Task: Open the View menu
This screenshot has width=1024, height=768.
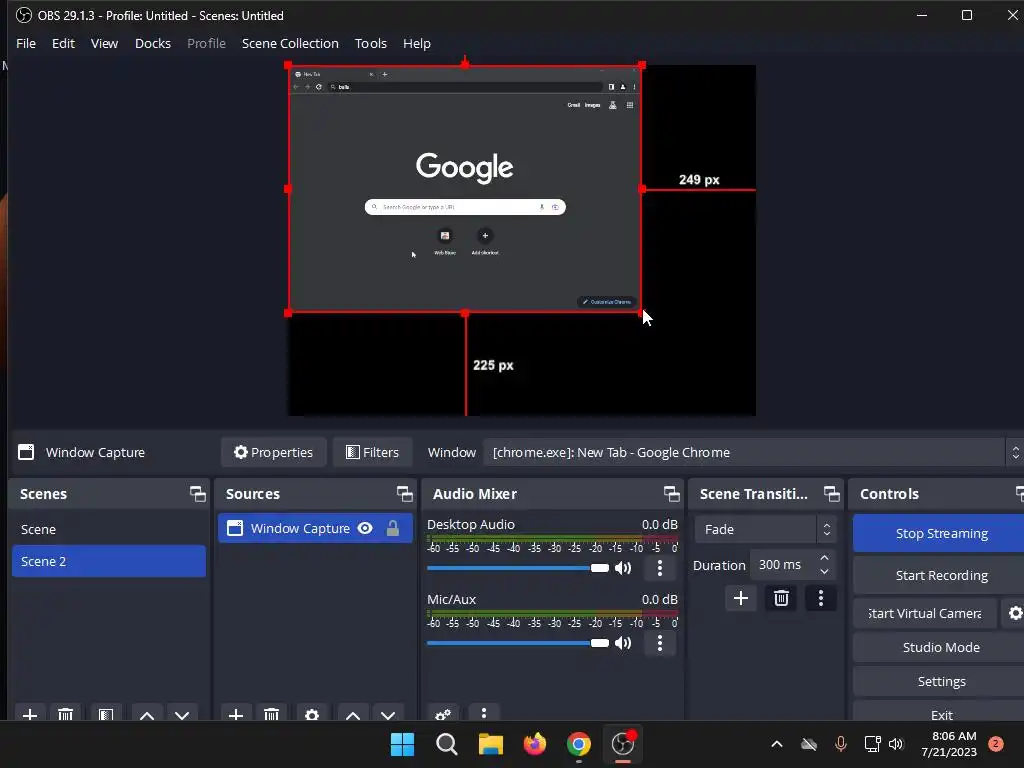Action: [x=104, y=43]
